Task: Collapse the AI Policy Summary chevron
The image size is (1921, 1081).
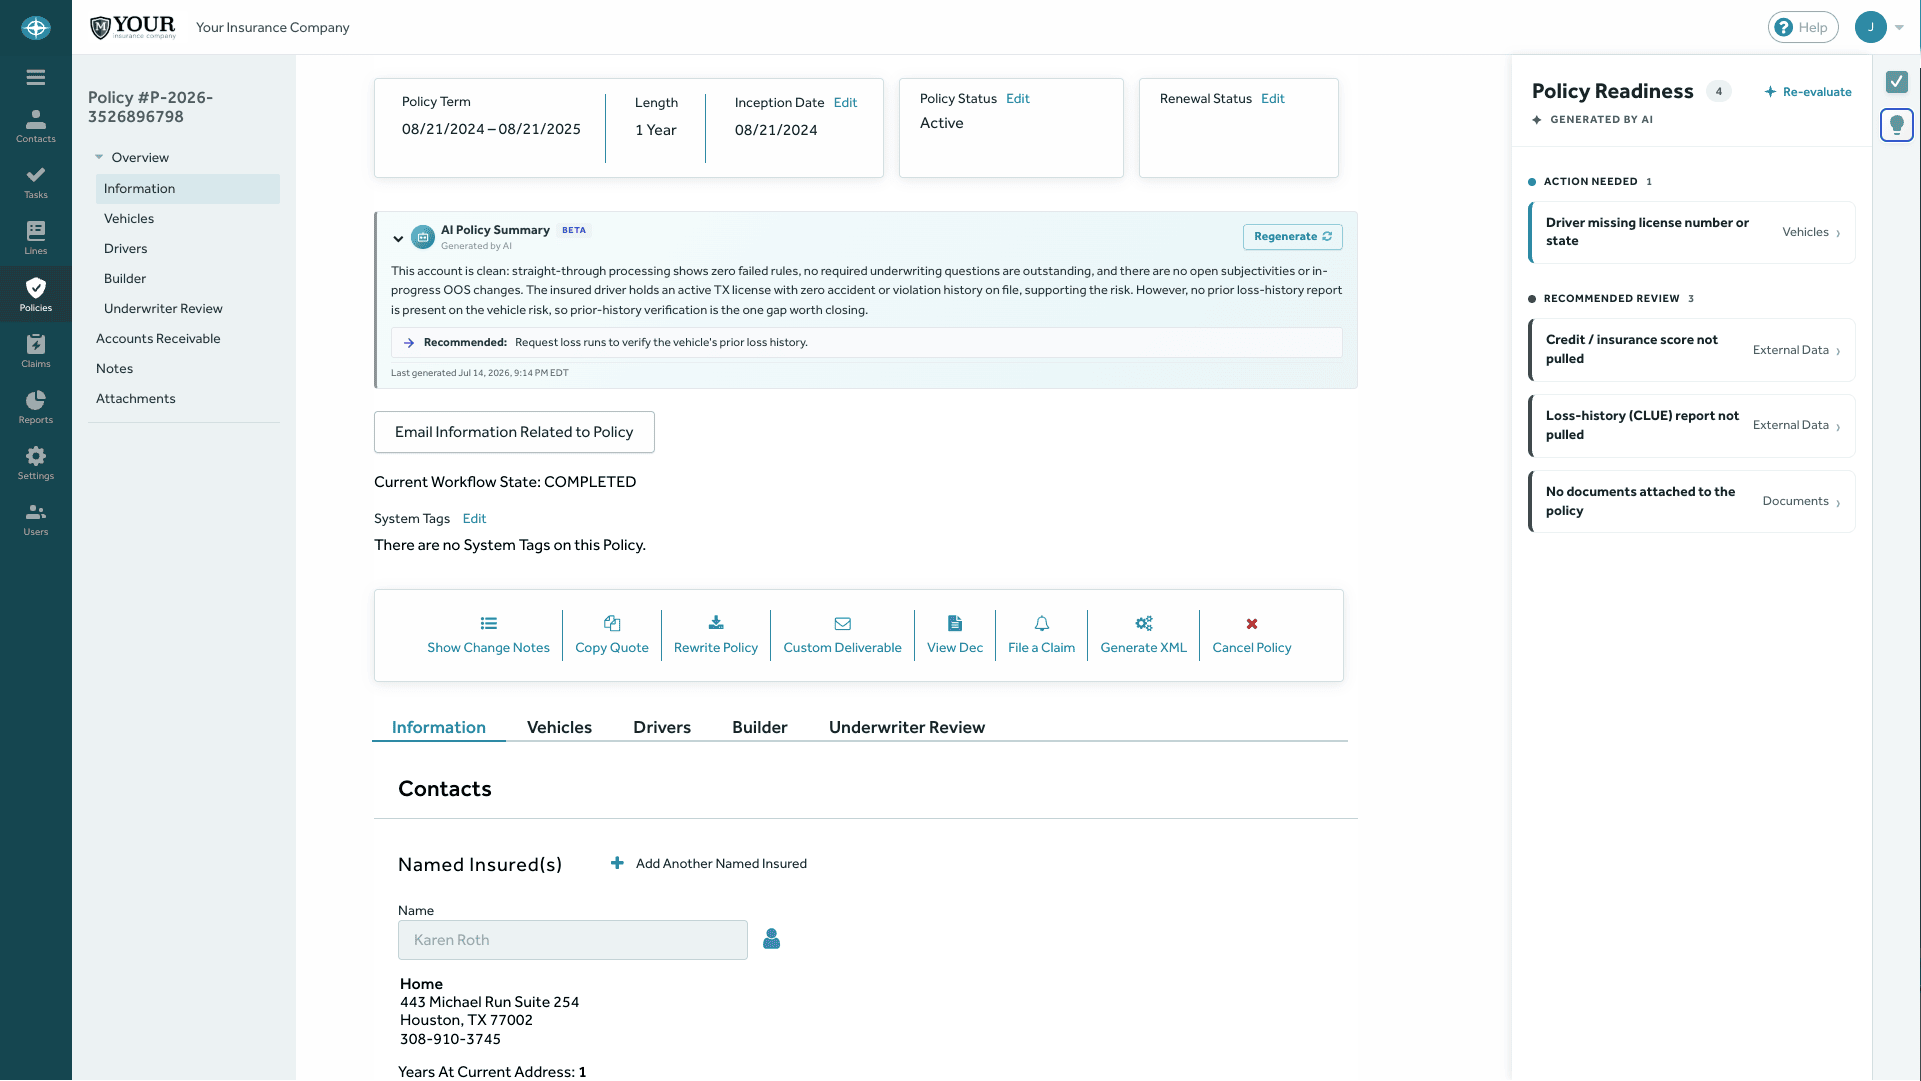Action: (x=398, y=239)
